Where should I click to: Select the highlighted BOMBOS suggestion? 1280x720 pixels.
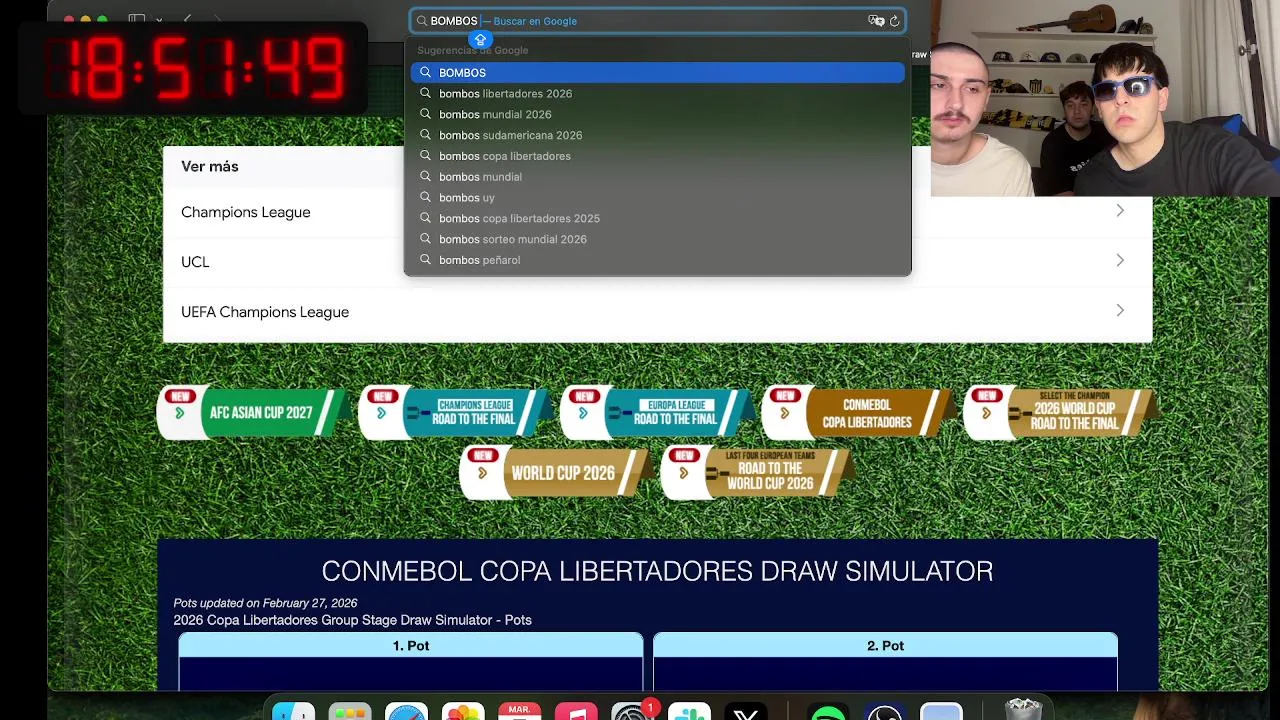(x=658, y=72)
